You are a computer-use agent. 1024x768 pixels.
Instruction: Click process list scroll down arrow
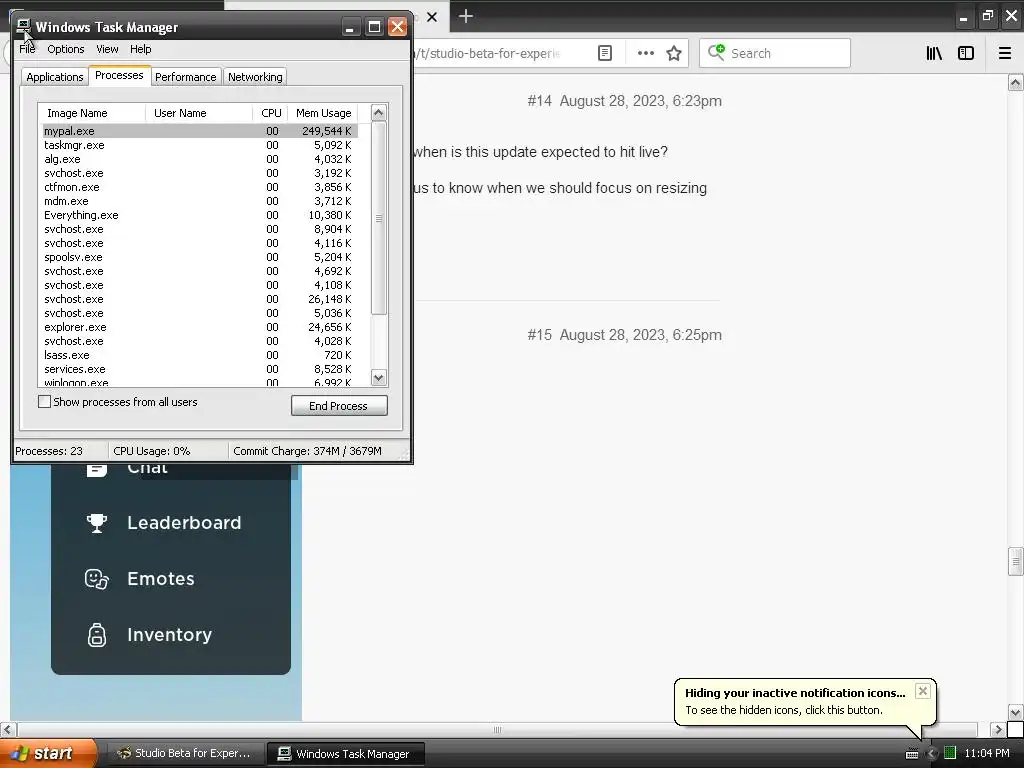[x=379, y=377]
